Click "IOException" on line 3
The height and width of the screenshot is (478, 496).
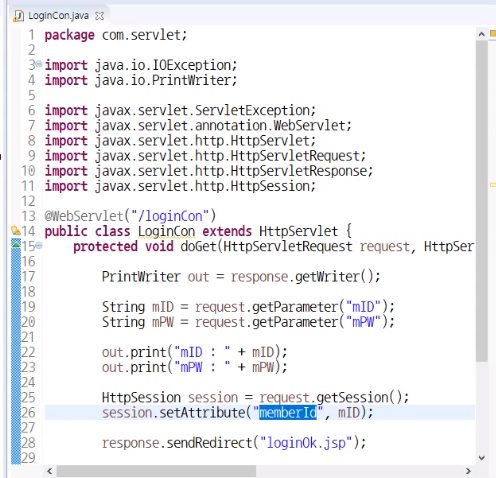[192, 65]
